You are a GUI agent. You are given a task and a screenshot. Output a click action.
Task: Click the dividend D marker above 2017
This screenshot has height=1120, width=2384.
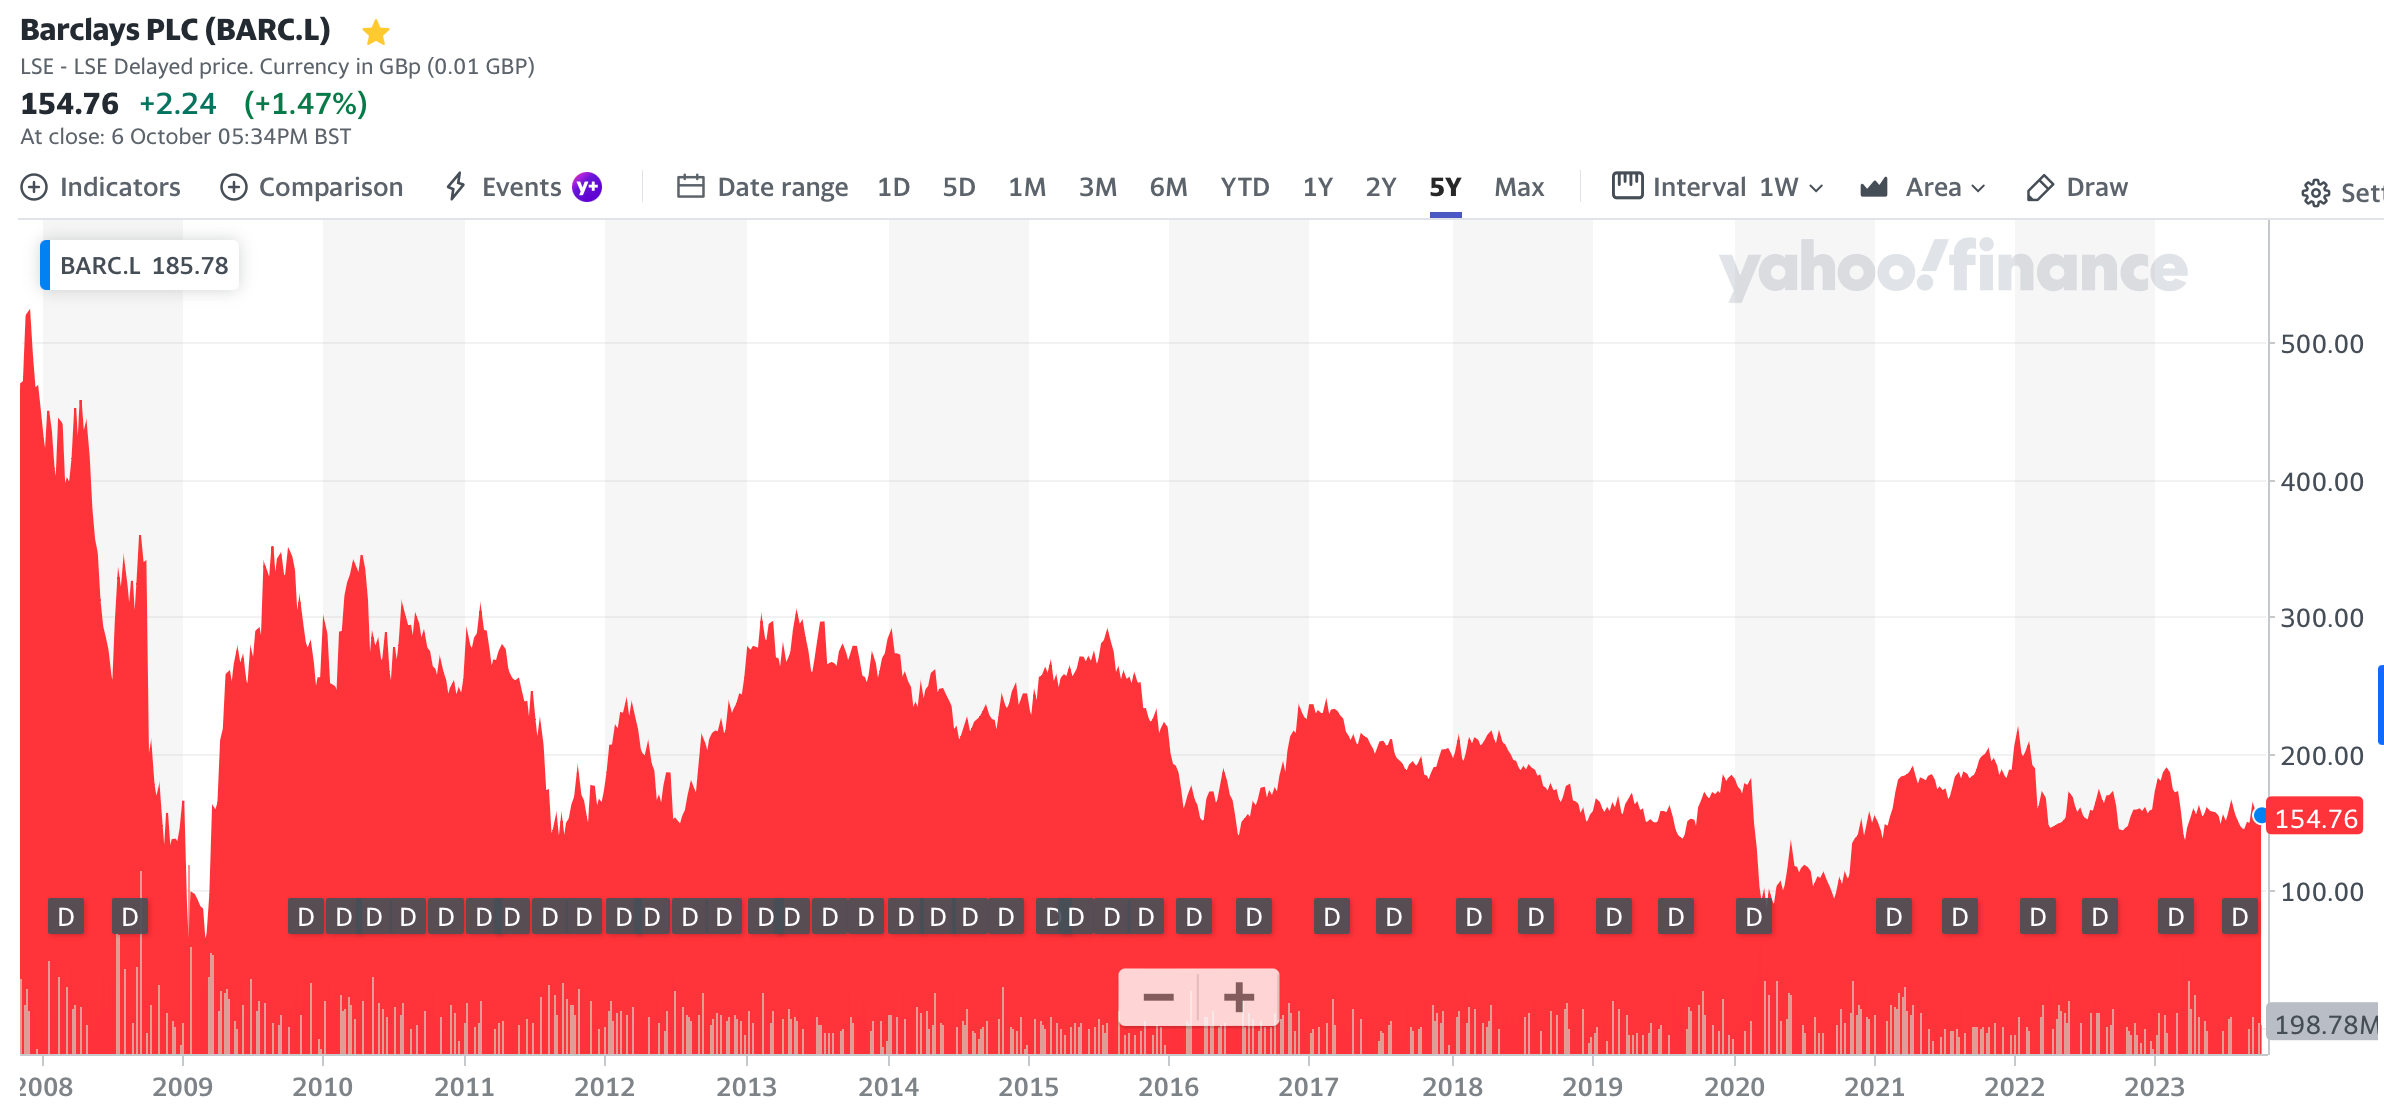[1332, 917]
